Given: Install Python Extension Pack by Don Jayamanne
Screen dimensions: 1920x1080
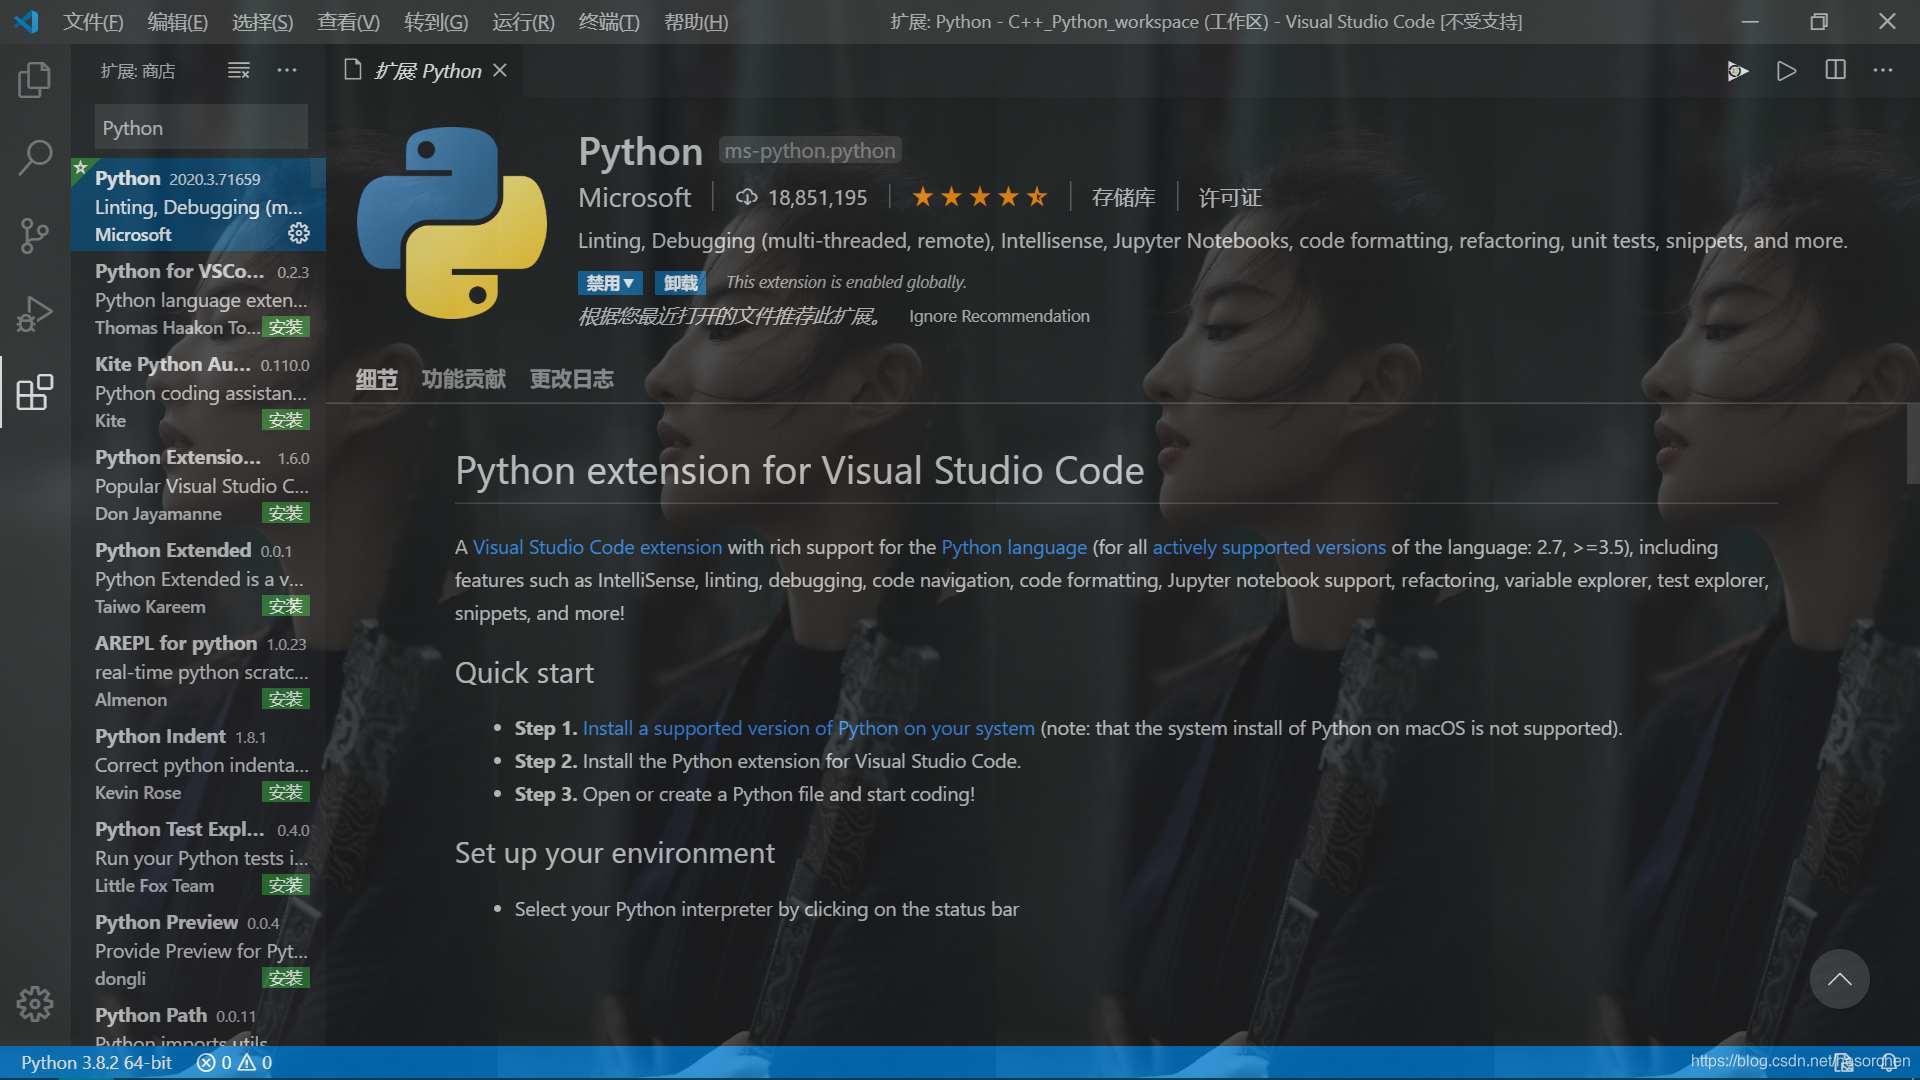Looking at the screenshot, I should (285, 513).
